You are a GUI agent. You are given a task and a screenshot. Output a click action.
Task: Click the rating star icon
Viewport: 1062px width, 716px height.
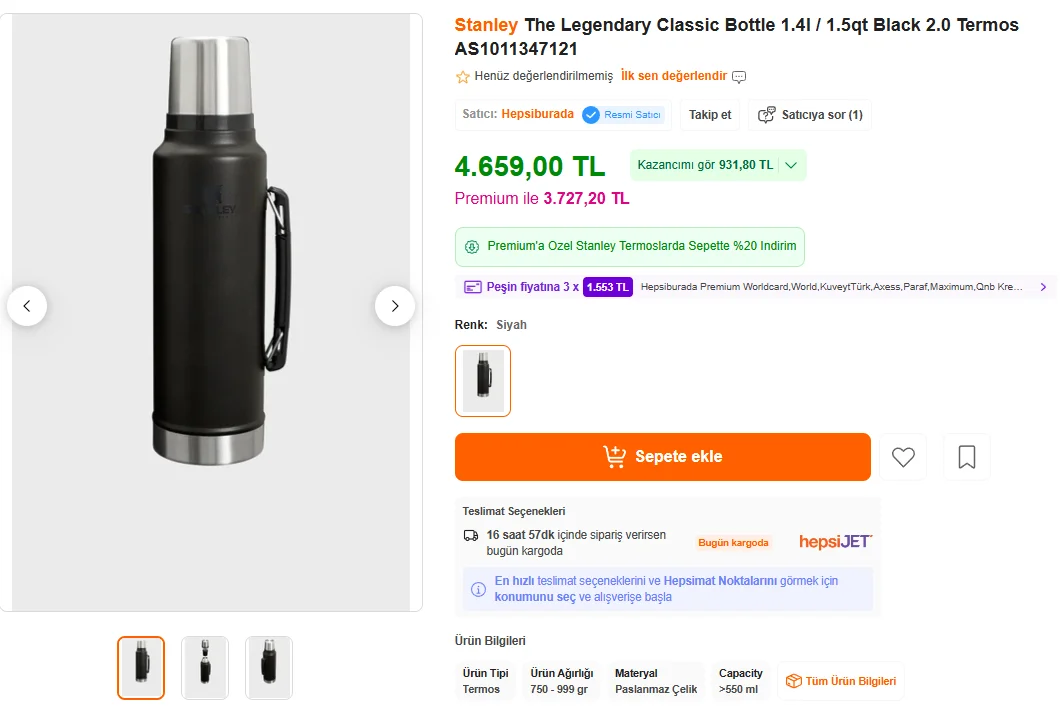pyautogui.click(x=463, y=77)
